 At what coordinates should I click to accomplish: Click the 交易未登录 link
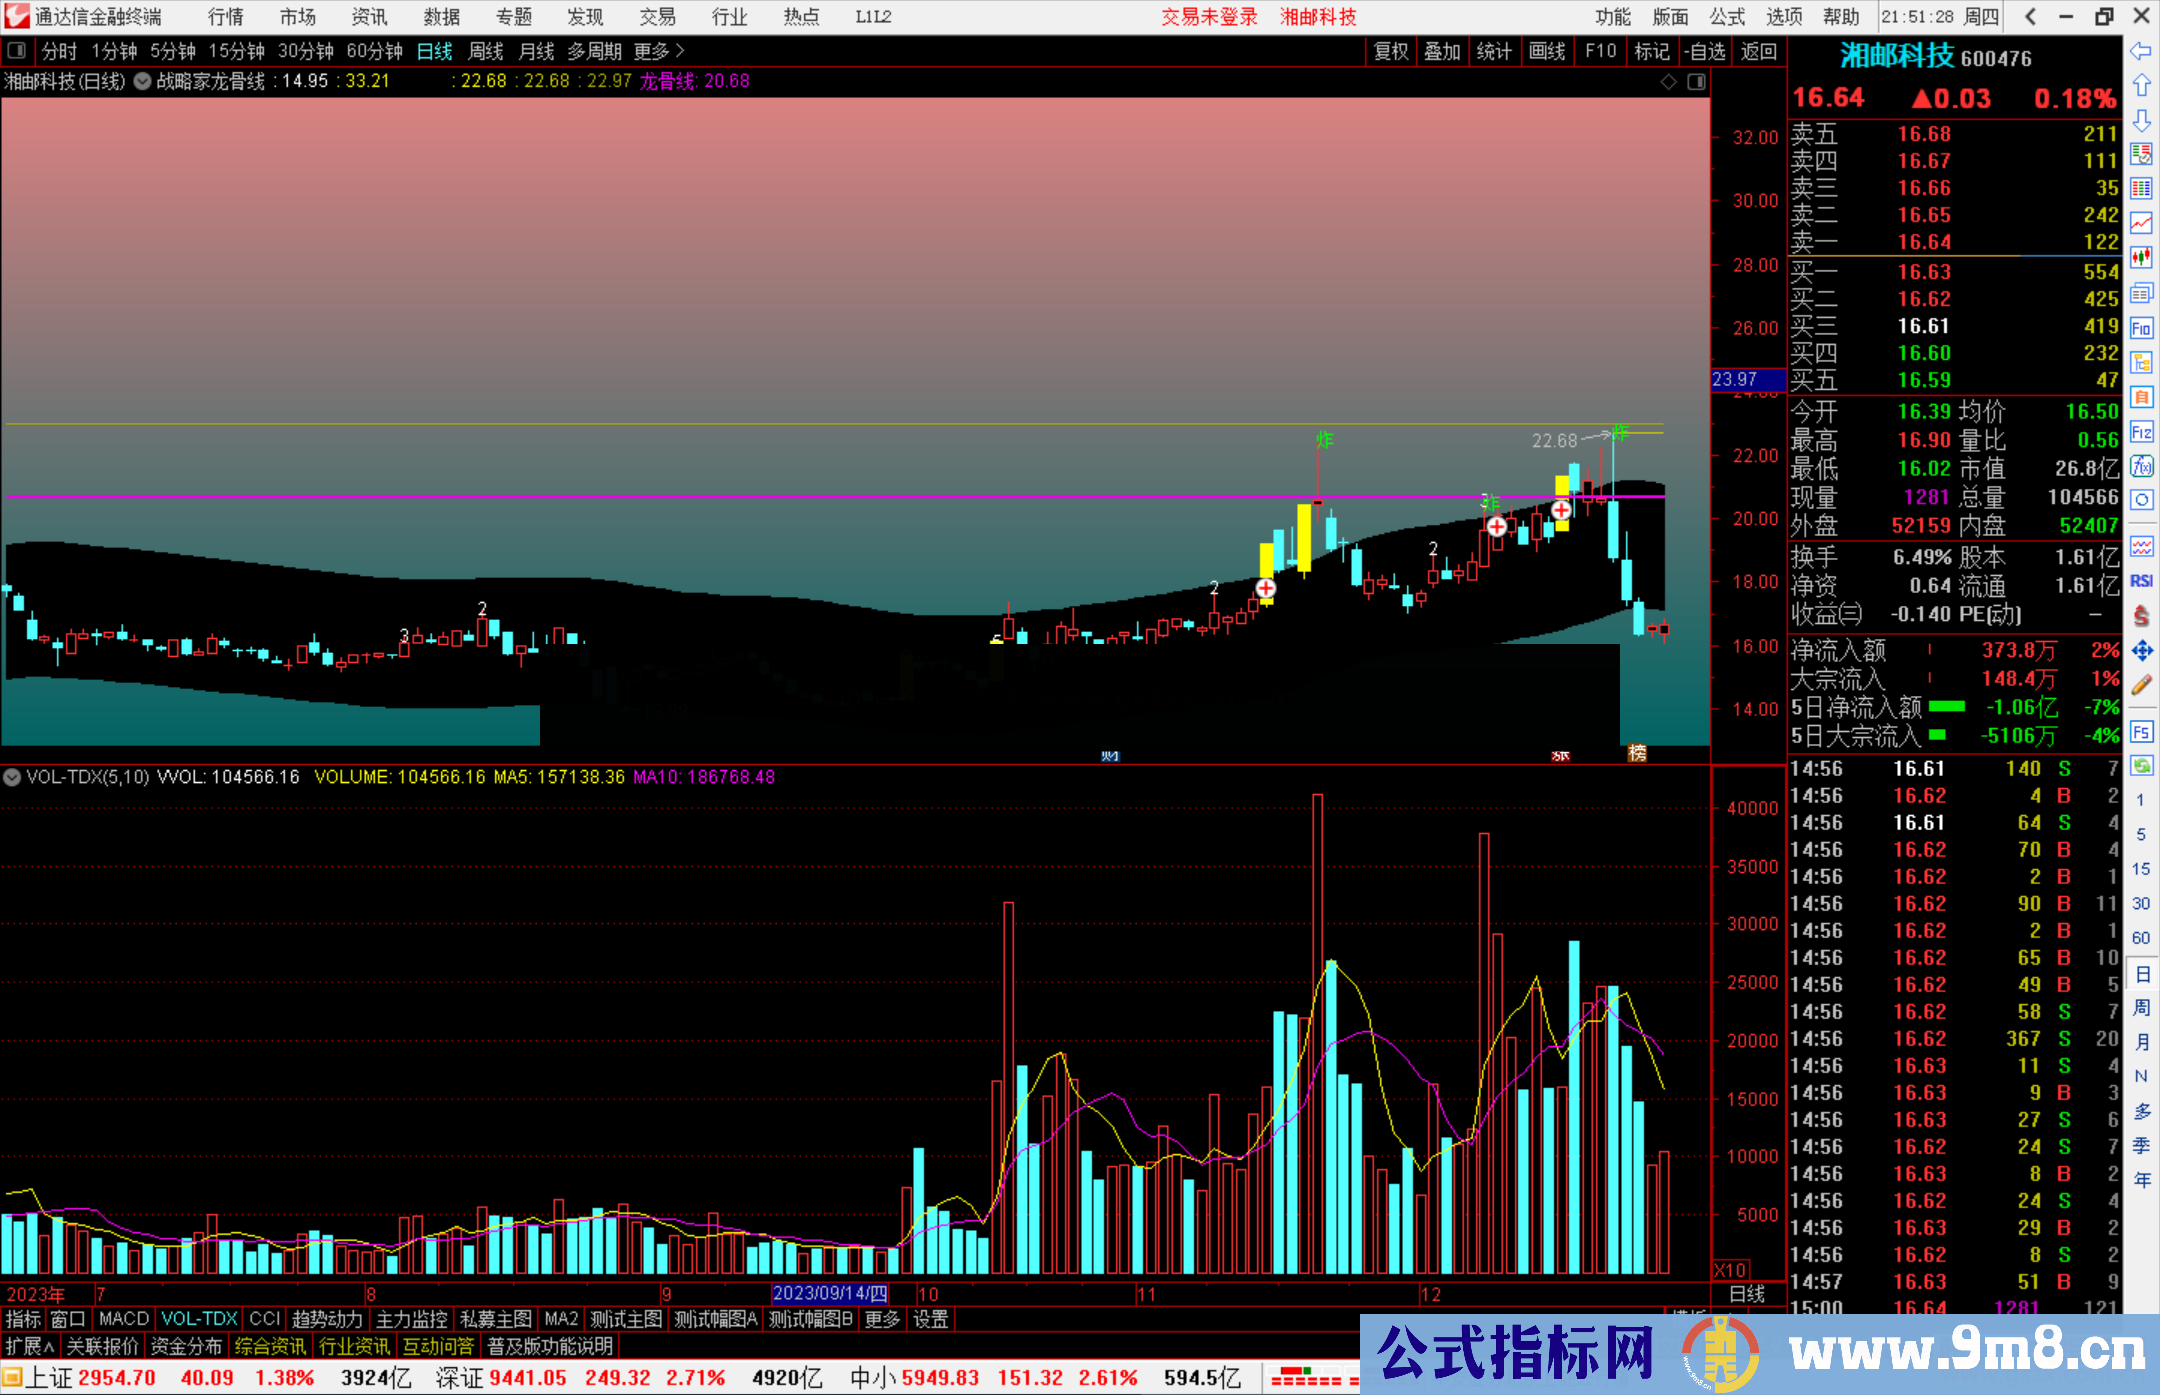[1209, 17]
